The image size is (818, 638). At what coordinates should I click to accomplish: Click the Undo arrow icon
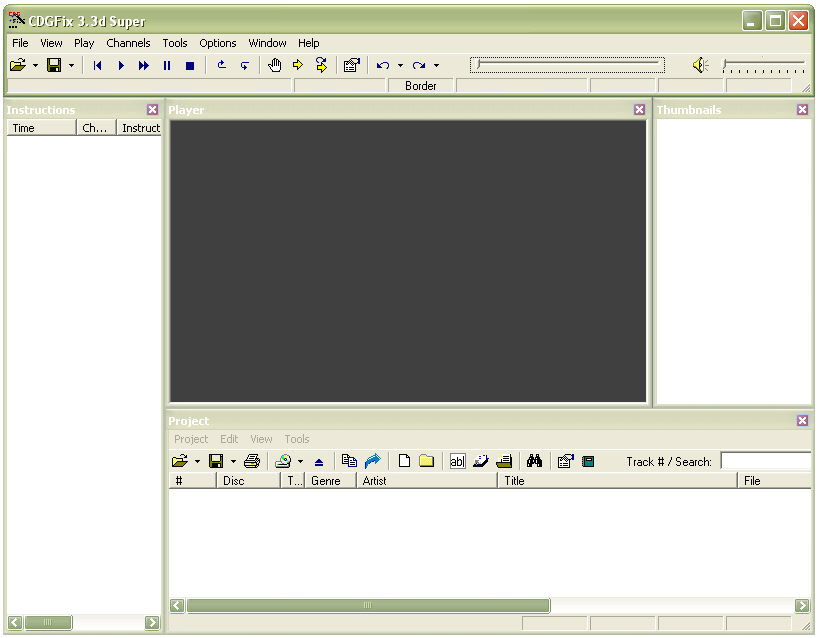(x=383, y=66)
